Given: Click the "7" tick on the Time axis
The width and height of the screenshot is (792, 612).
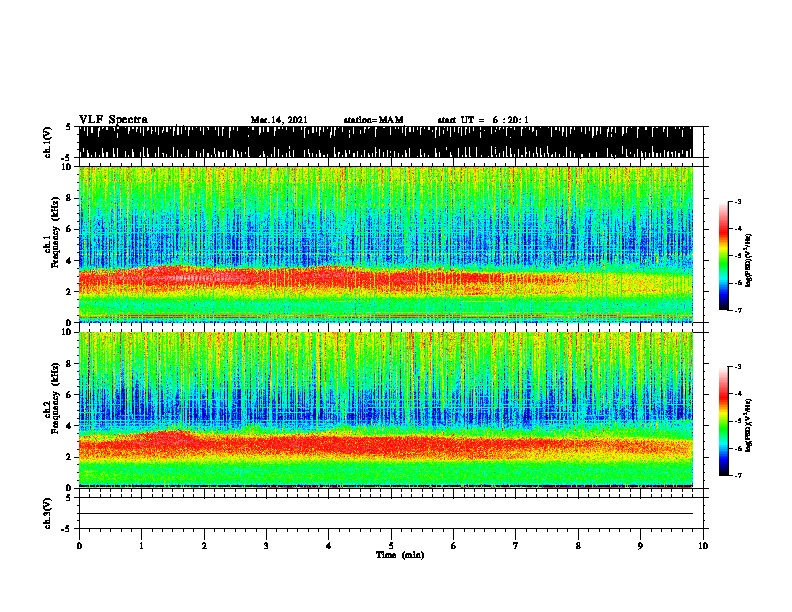Looking at the screenshot, I should point(516,546).
